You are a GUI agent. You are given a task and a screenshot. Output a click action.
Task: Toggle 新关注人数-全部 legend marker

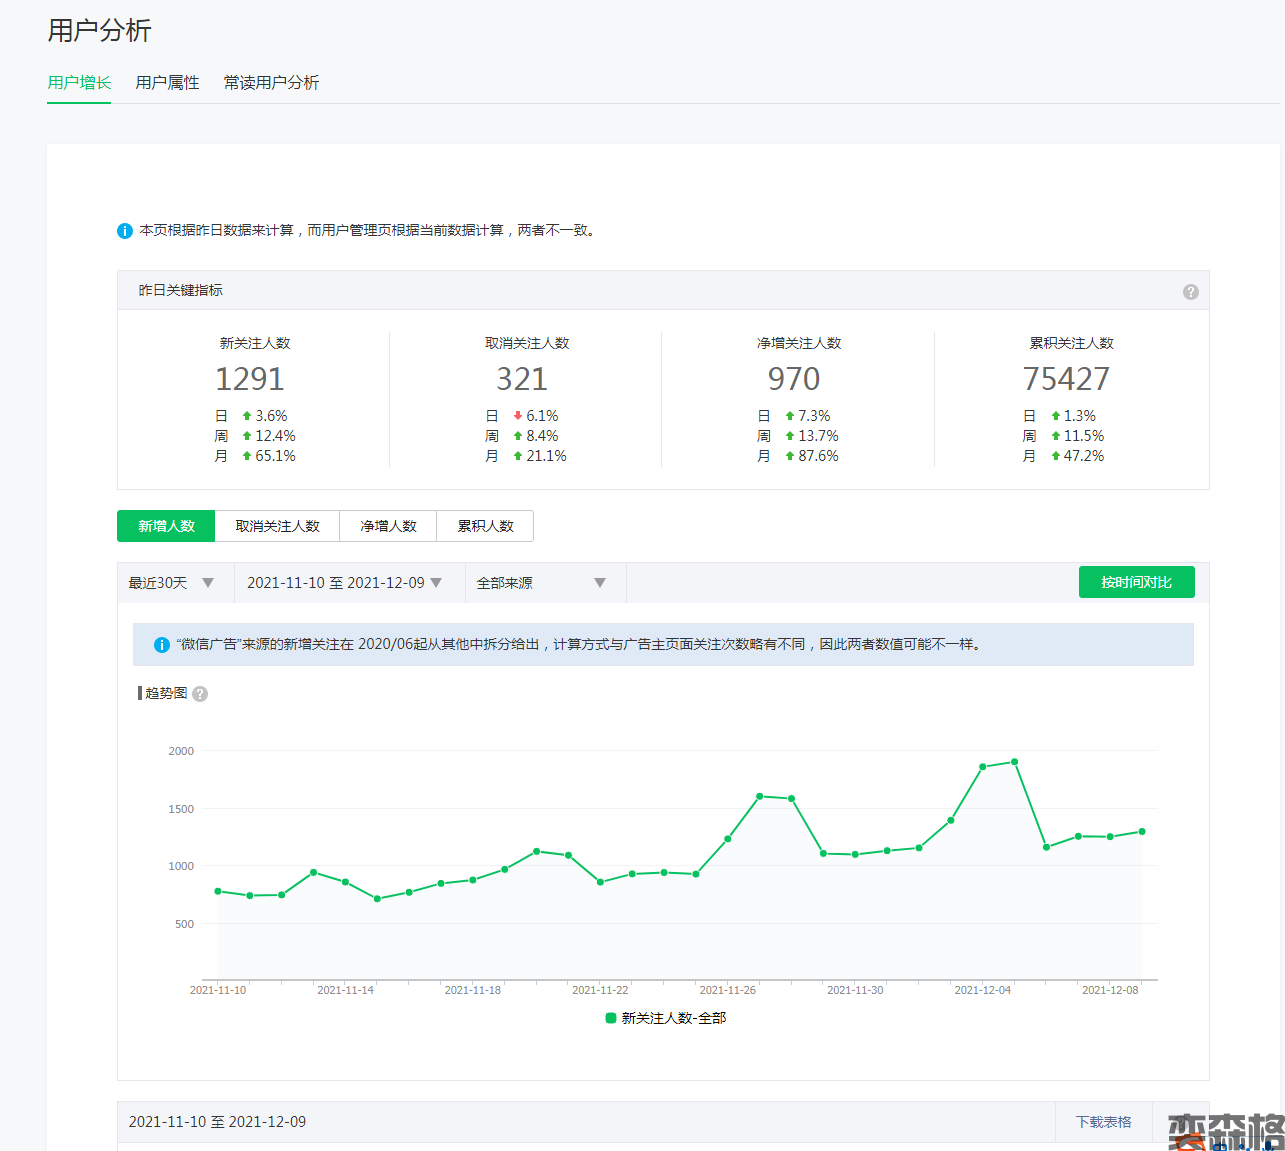611,1018
